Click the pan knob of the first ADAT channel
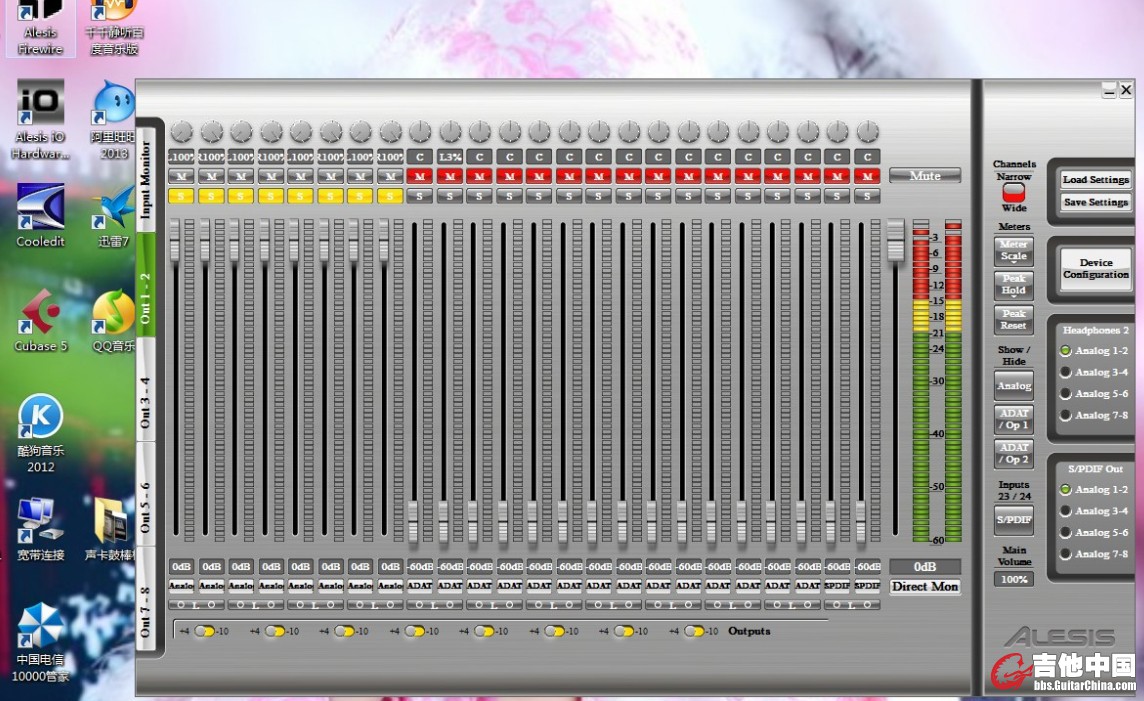 click(x=420, y=132)
